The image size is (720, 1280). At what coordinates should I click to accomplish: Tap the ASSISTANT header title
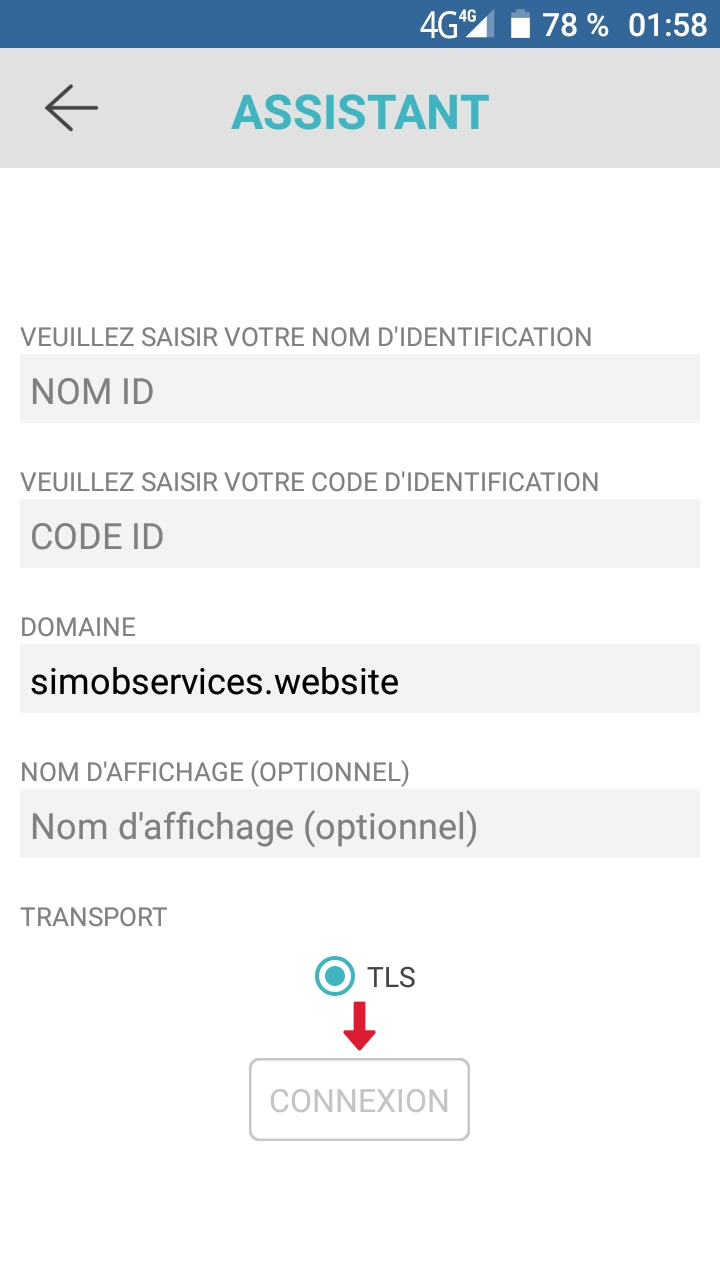coord(360,112)
